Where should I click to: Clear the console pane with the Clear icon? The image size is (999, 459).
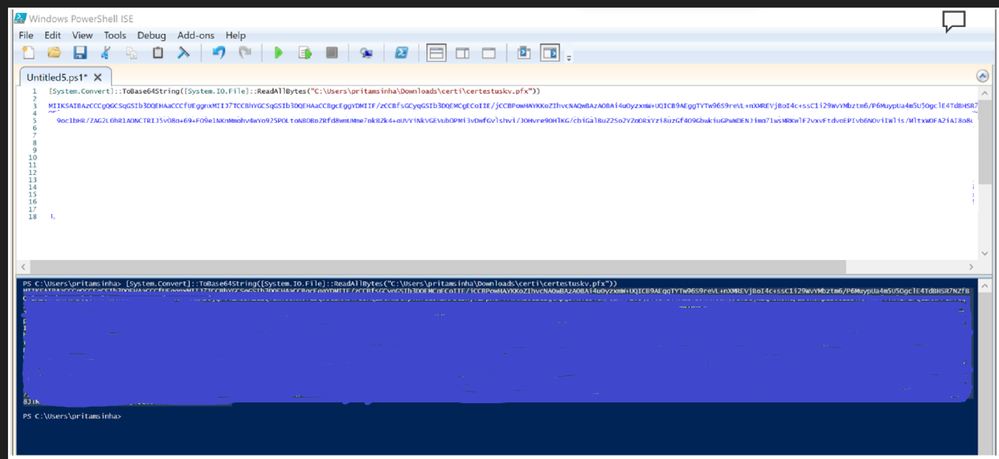pos(183,53)
